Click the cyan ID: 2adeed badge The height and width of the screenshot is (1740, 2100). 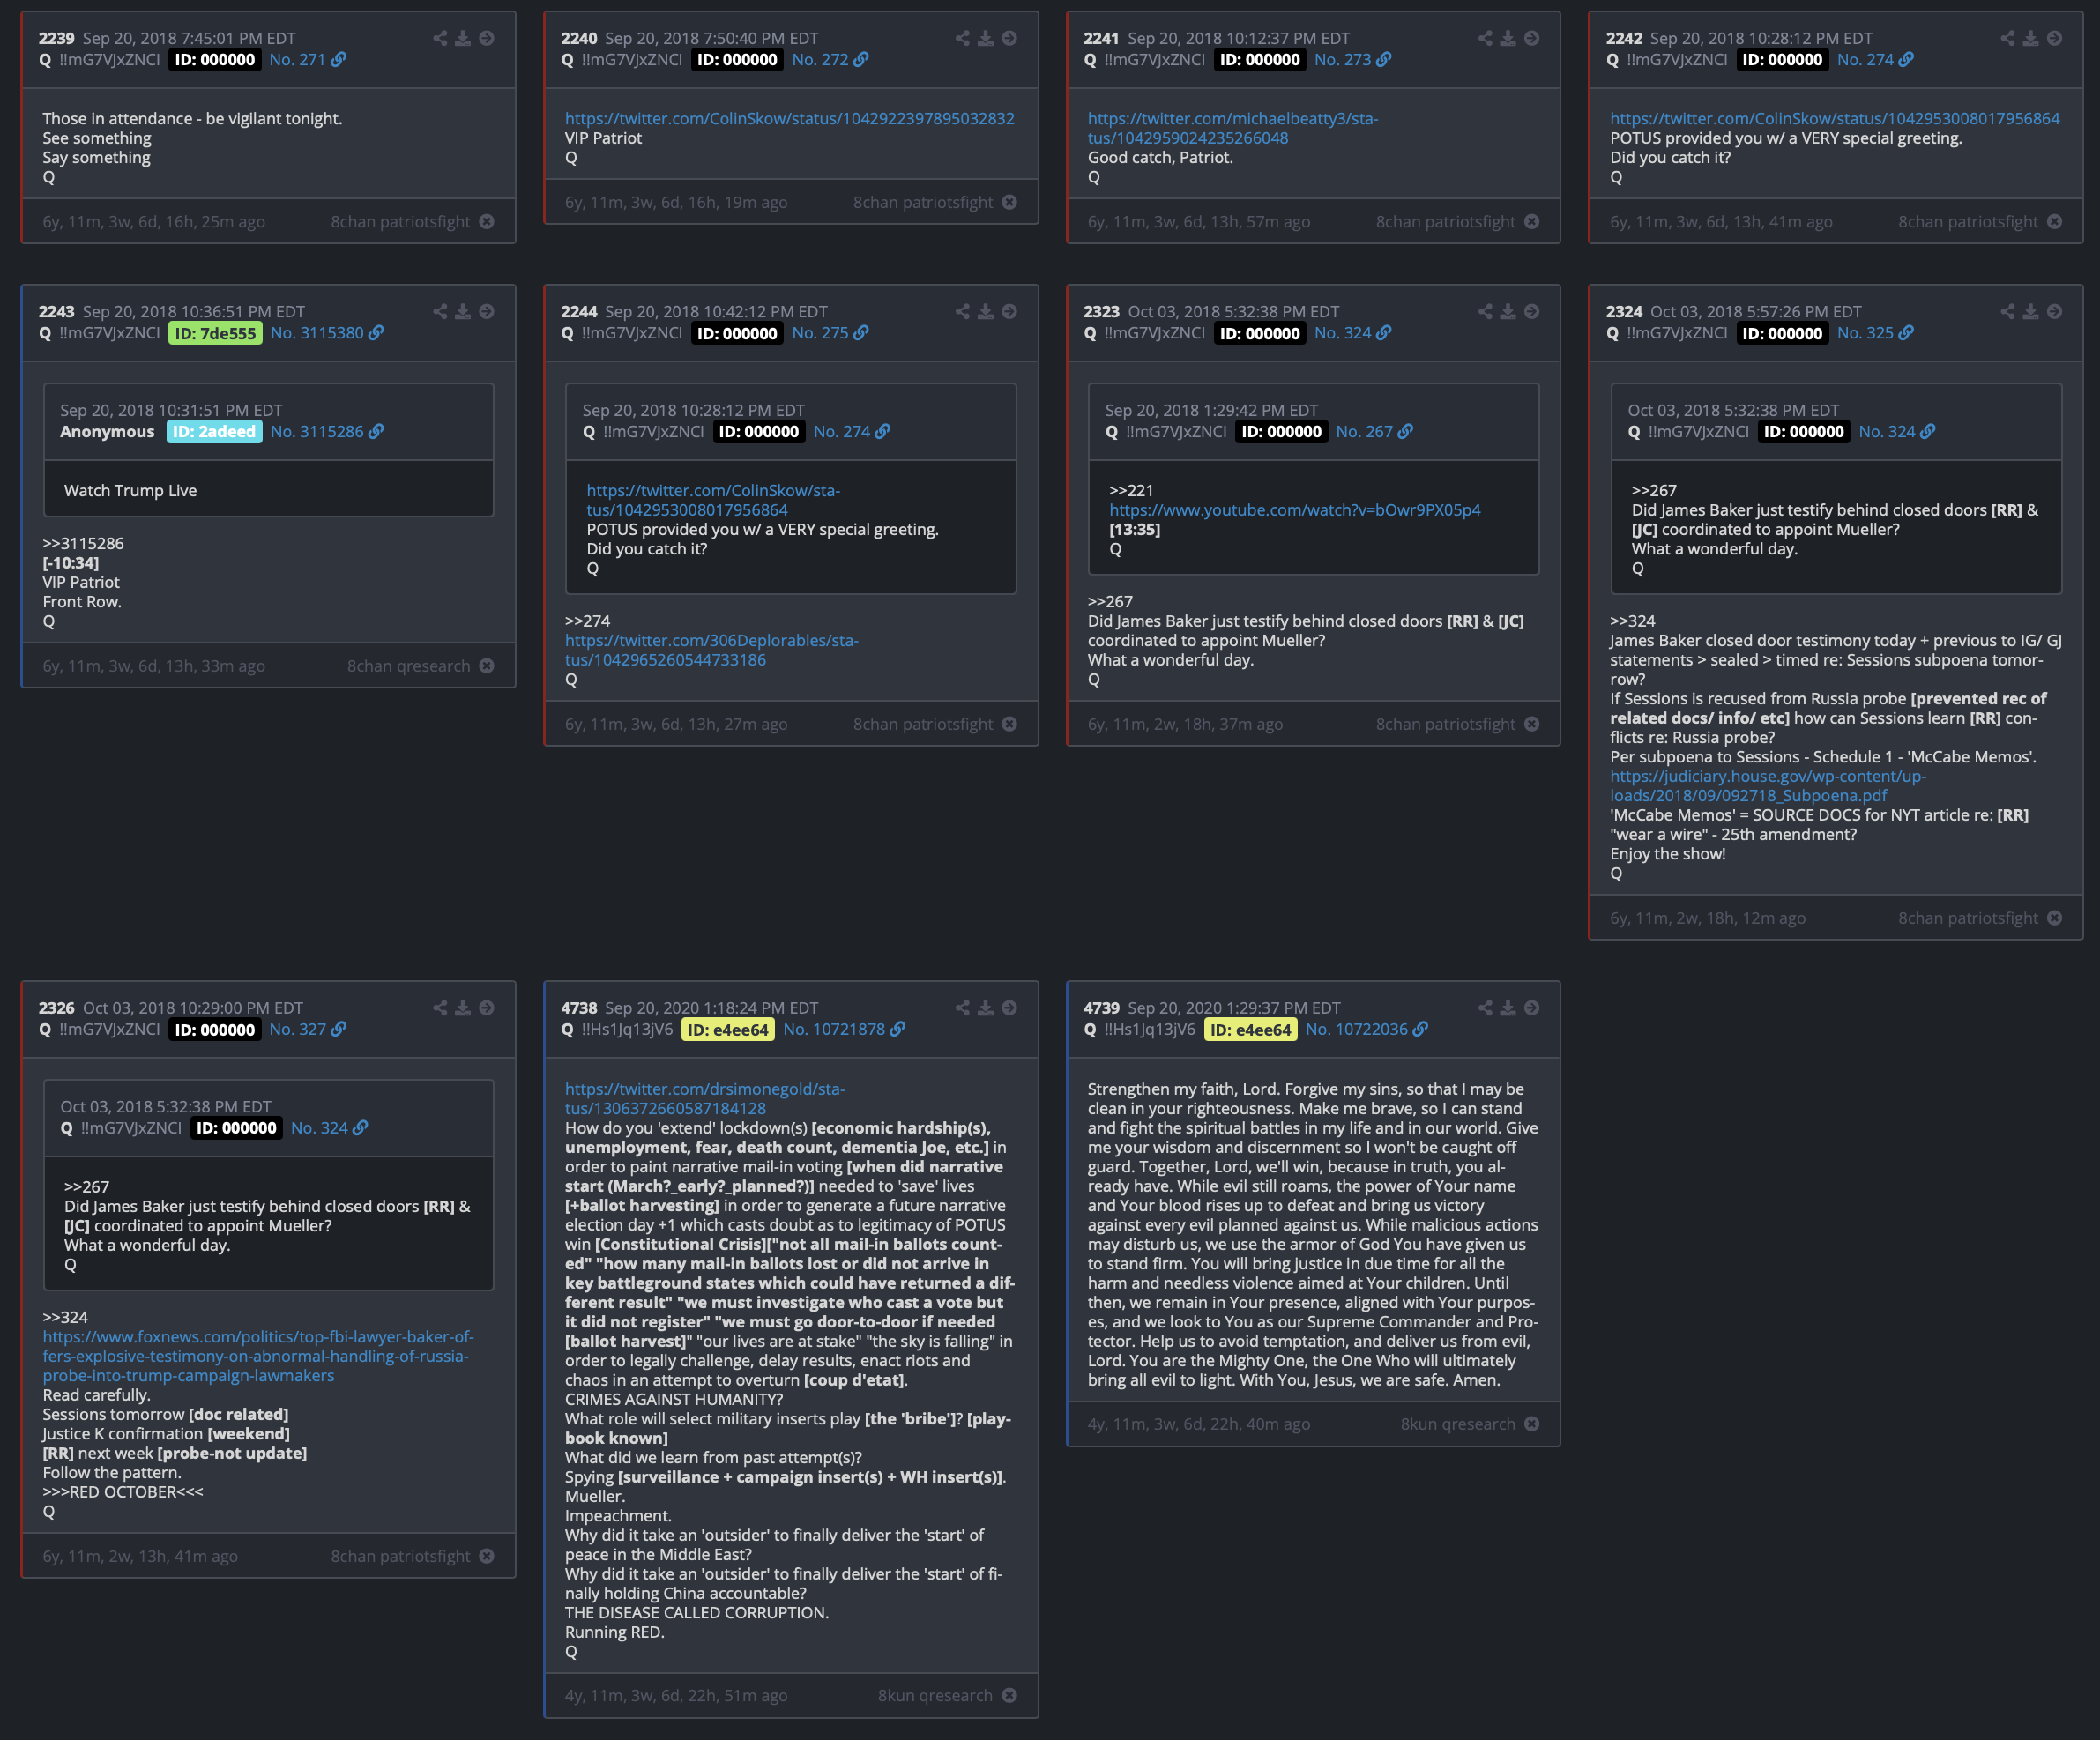point(214,432)
